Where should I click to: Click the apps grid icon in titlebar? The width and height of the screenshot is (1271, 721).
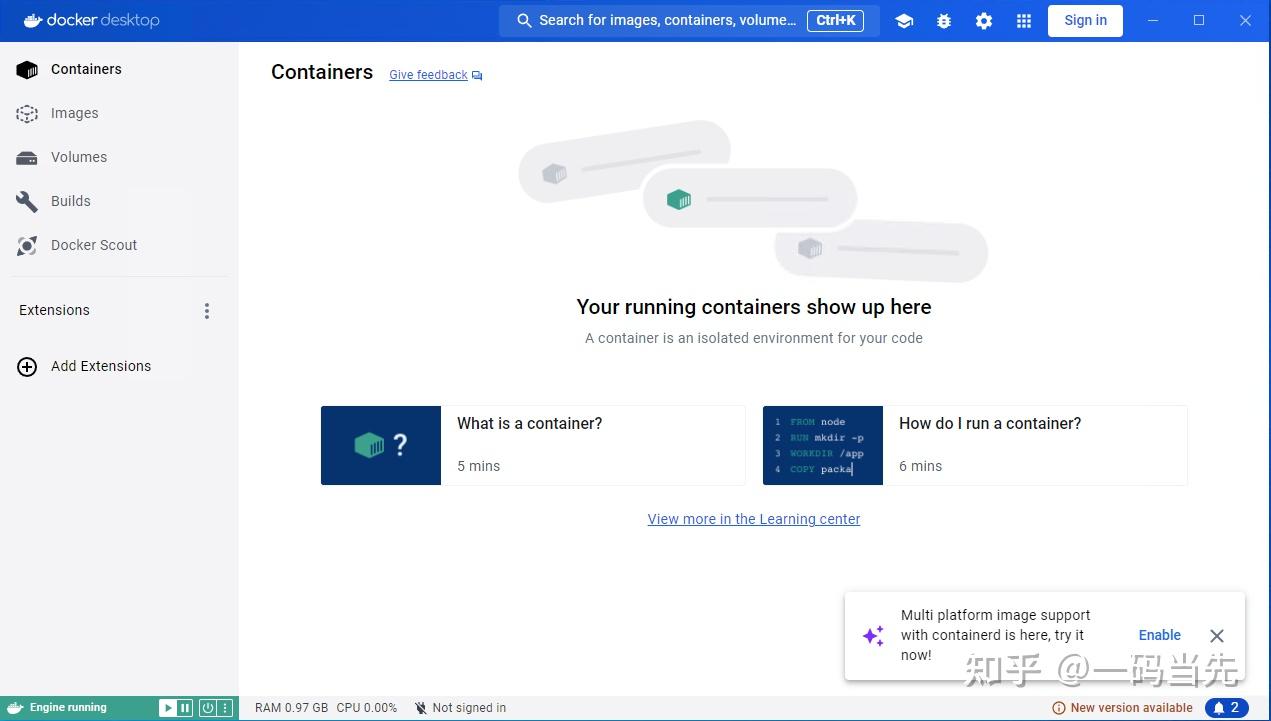point(1023,20)
